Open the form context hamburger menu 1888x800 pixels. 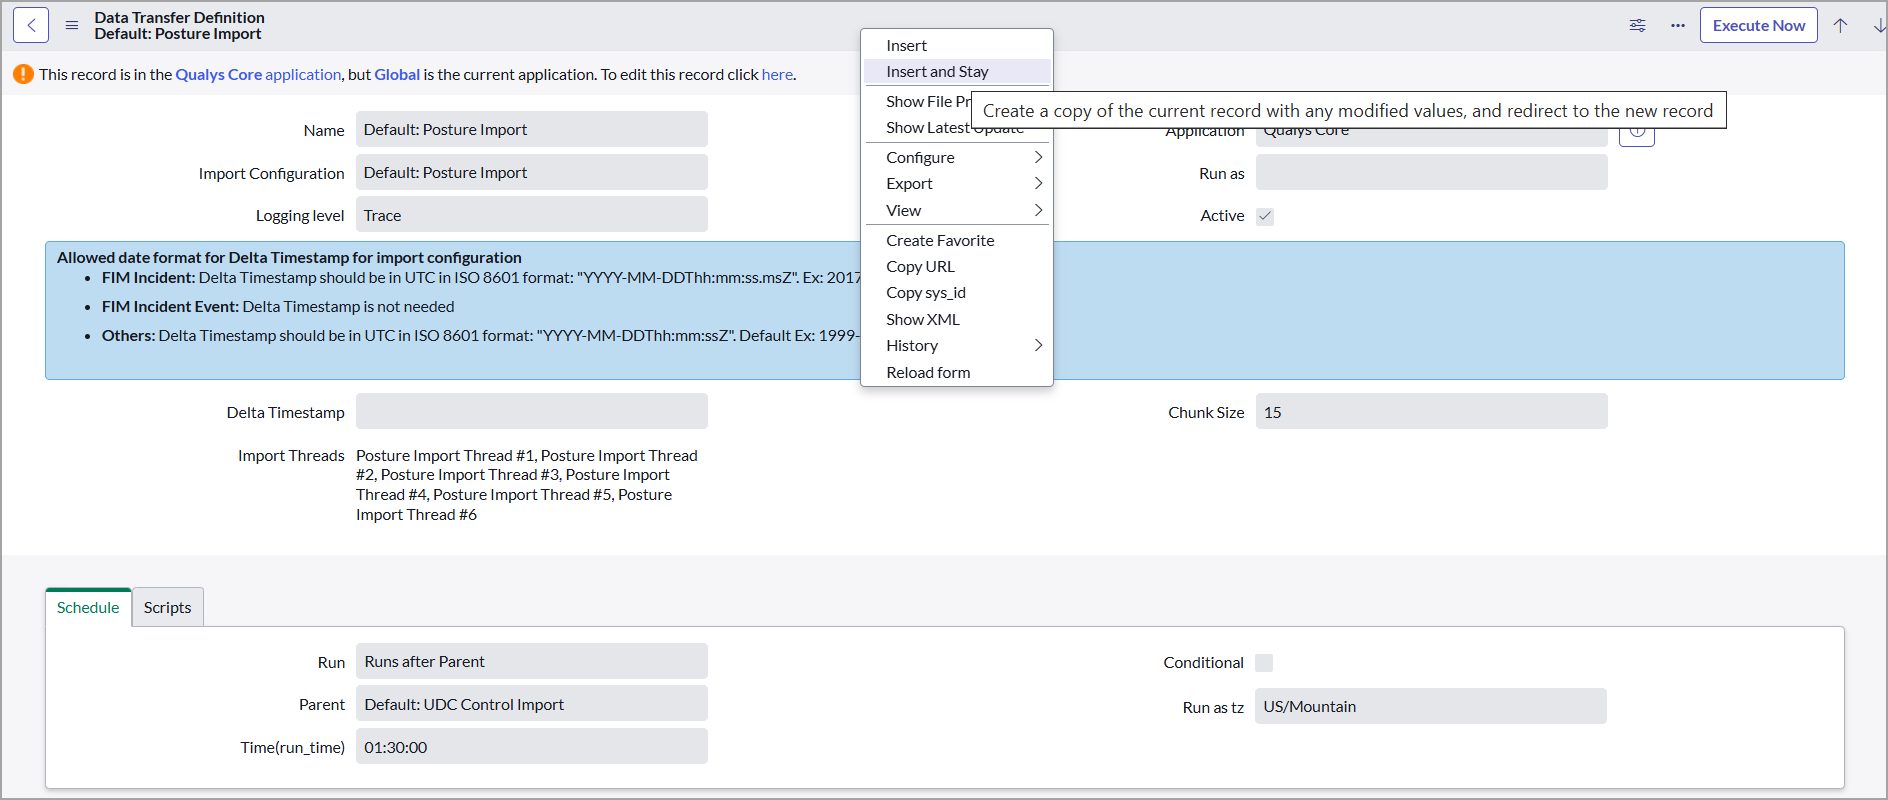coord(72,25)
